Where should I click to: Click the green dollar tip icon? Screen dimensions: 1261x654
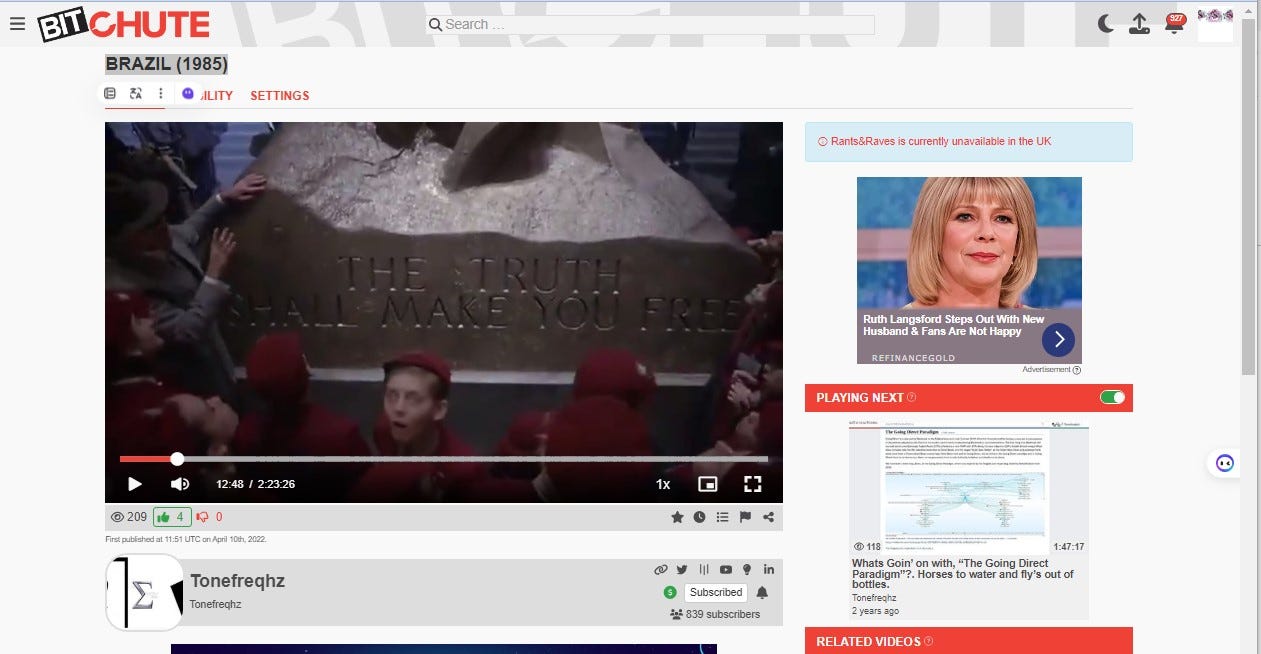(x=670, y=592)
